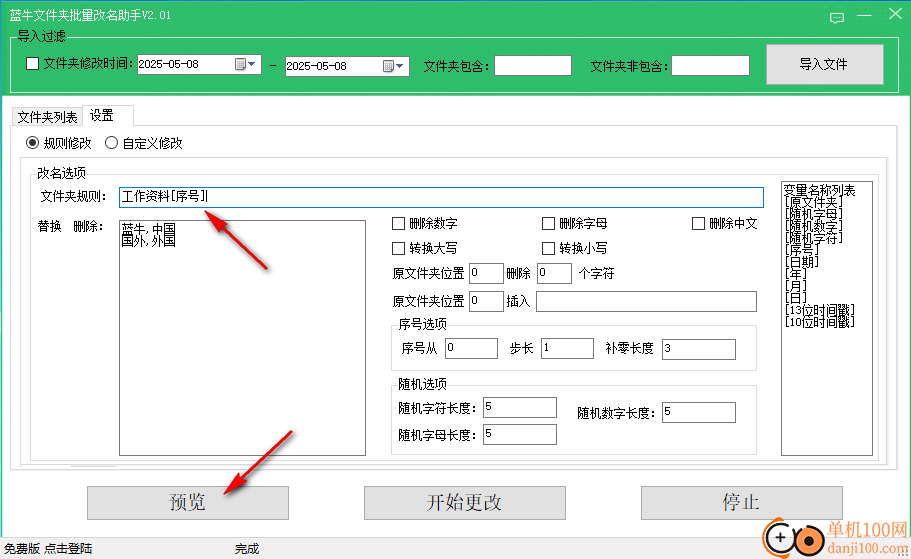Viewport: 911px width, 559px height.
Task: Click the 随机字母长度 field
Action: tap(519, 434)
